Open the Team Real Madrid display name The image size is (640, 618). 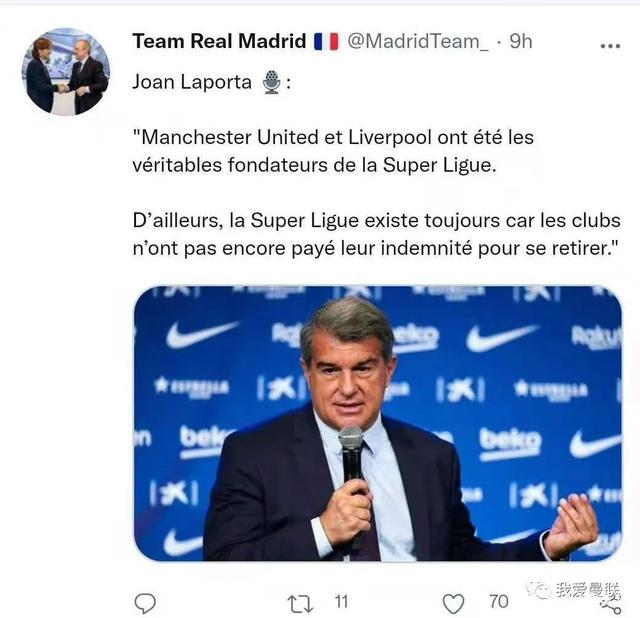tap(219, 41)
